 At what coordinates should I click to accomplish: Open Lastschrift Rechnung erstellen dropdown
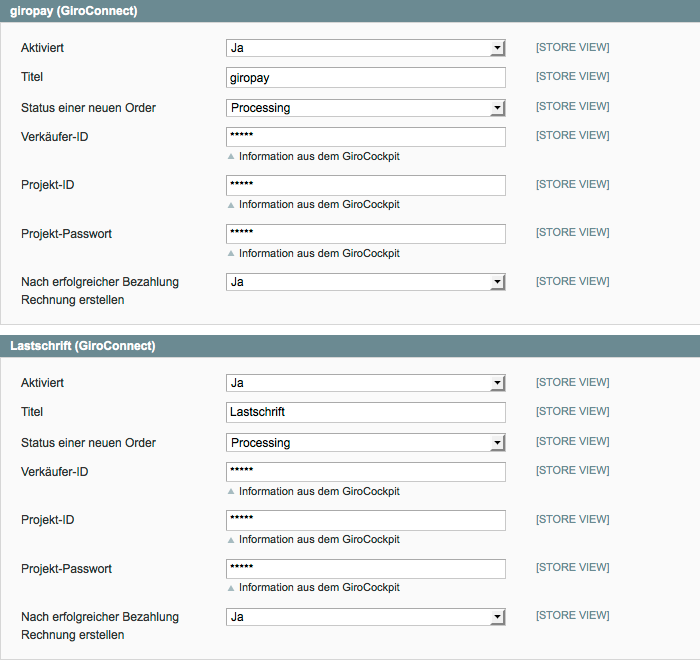click(366, 617)
